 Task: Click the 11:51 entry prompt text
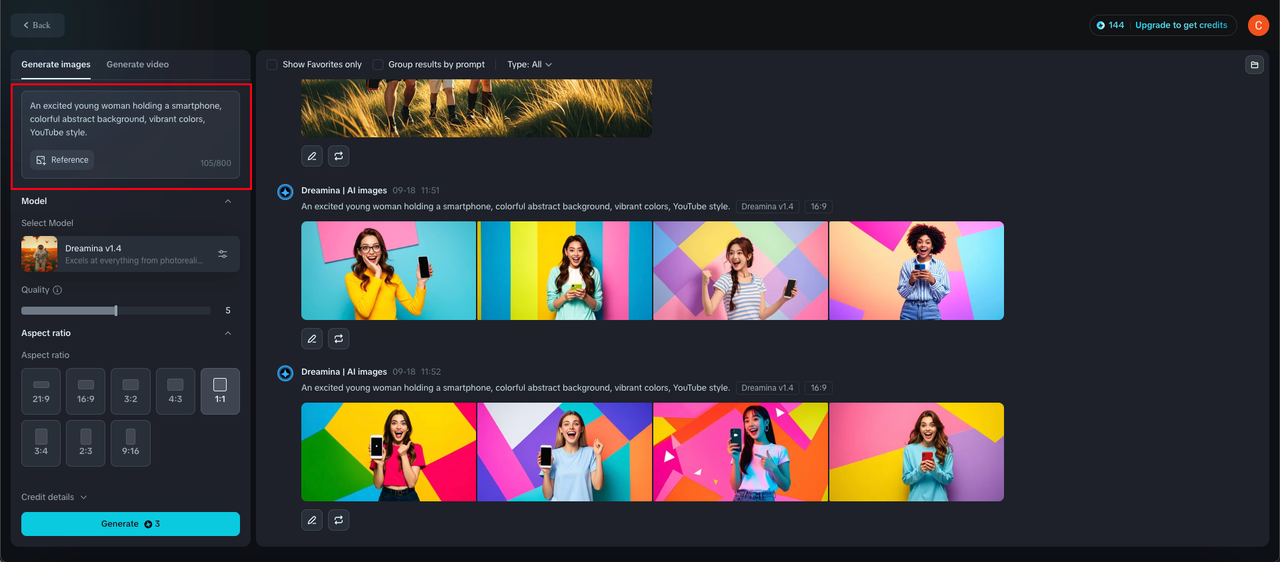[515, 207]
